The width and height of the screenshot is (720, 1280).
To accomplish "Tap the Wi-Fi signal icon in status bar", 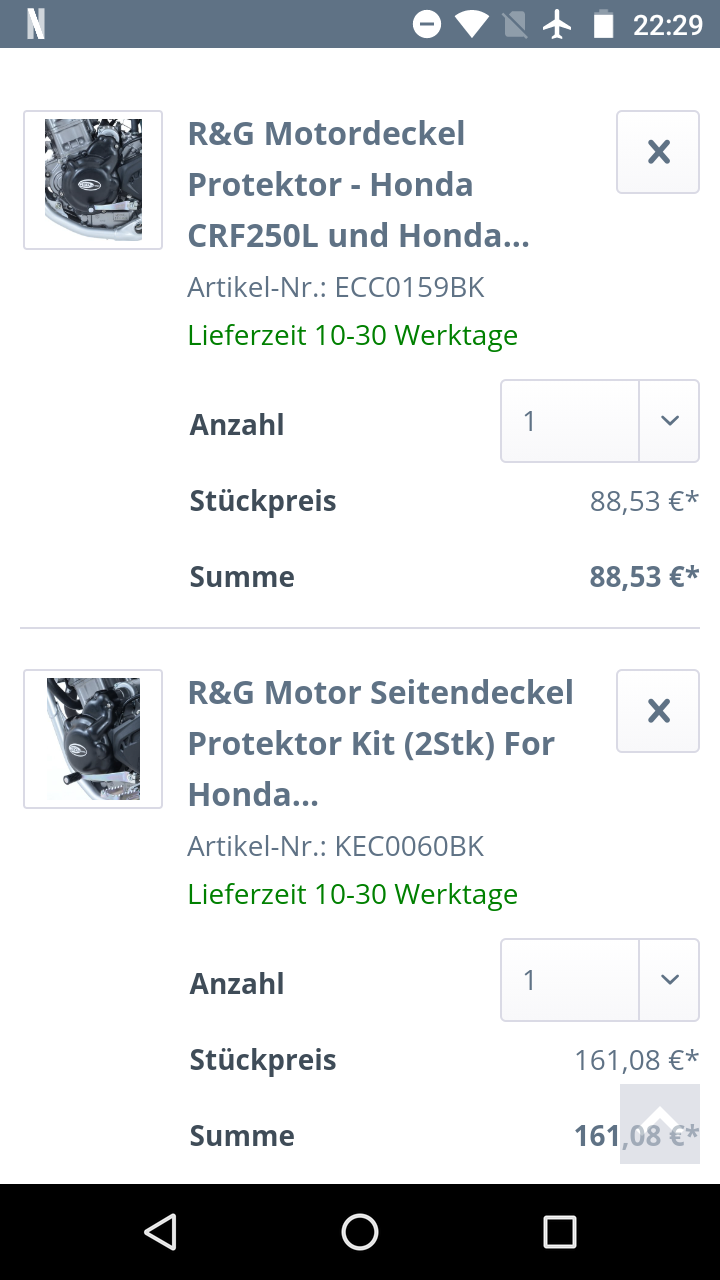I will 470,24.
